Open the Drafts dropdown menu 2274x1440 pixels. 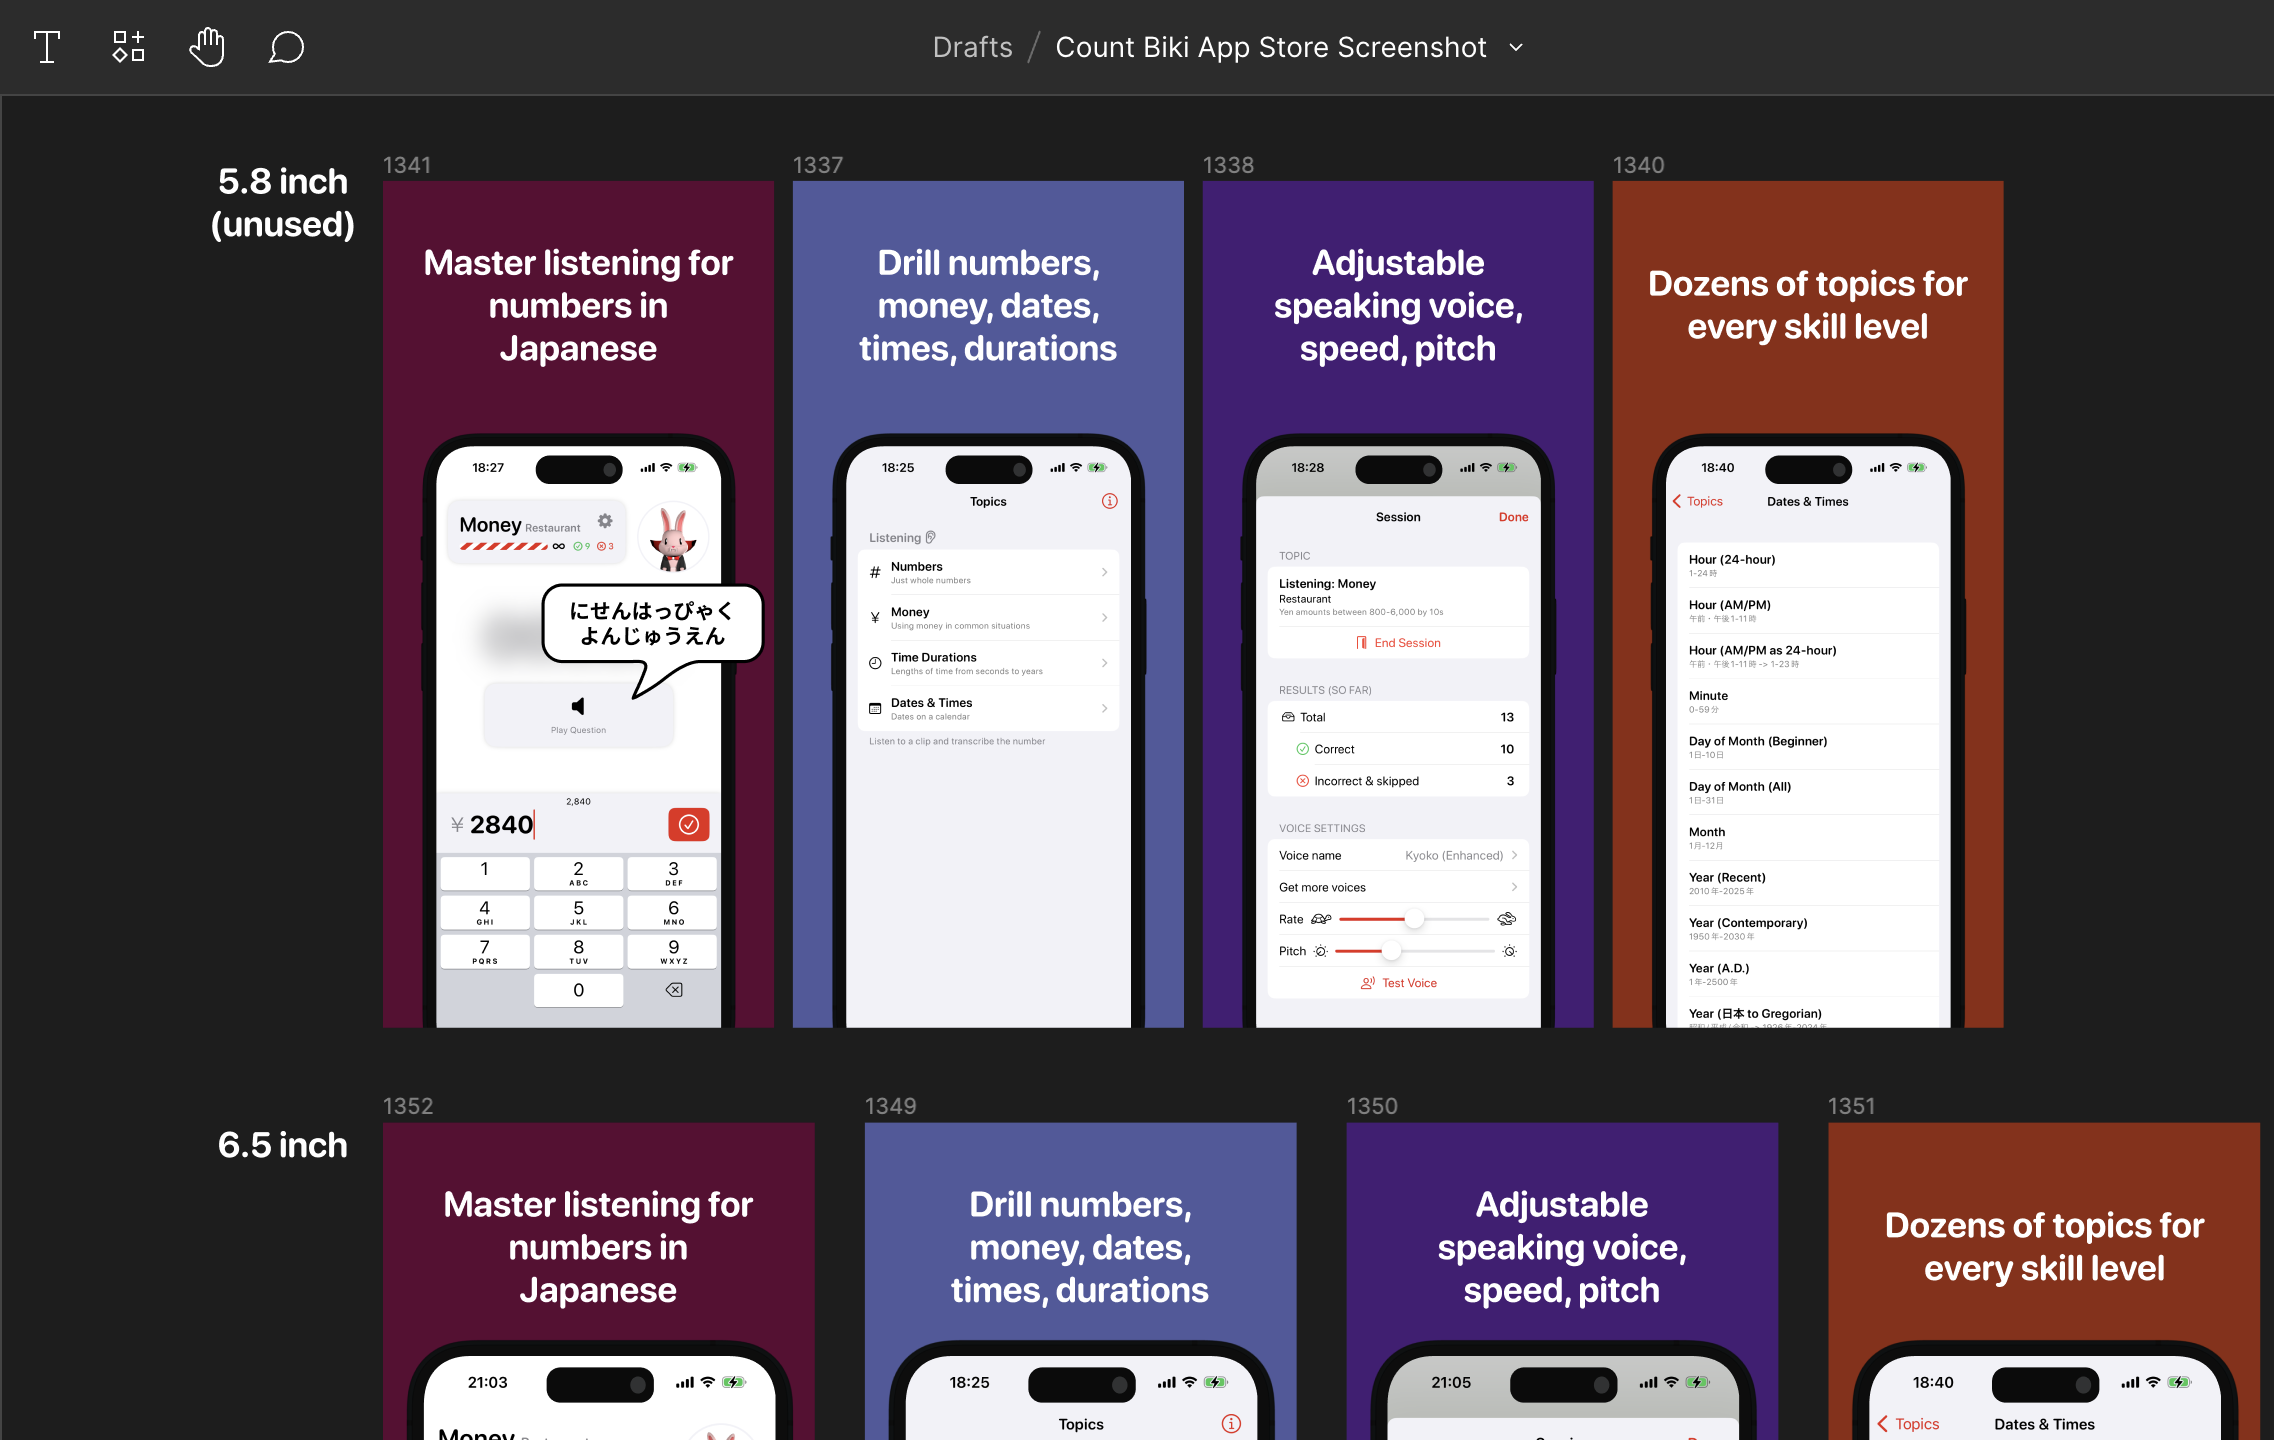point(970,46)
